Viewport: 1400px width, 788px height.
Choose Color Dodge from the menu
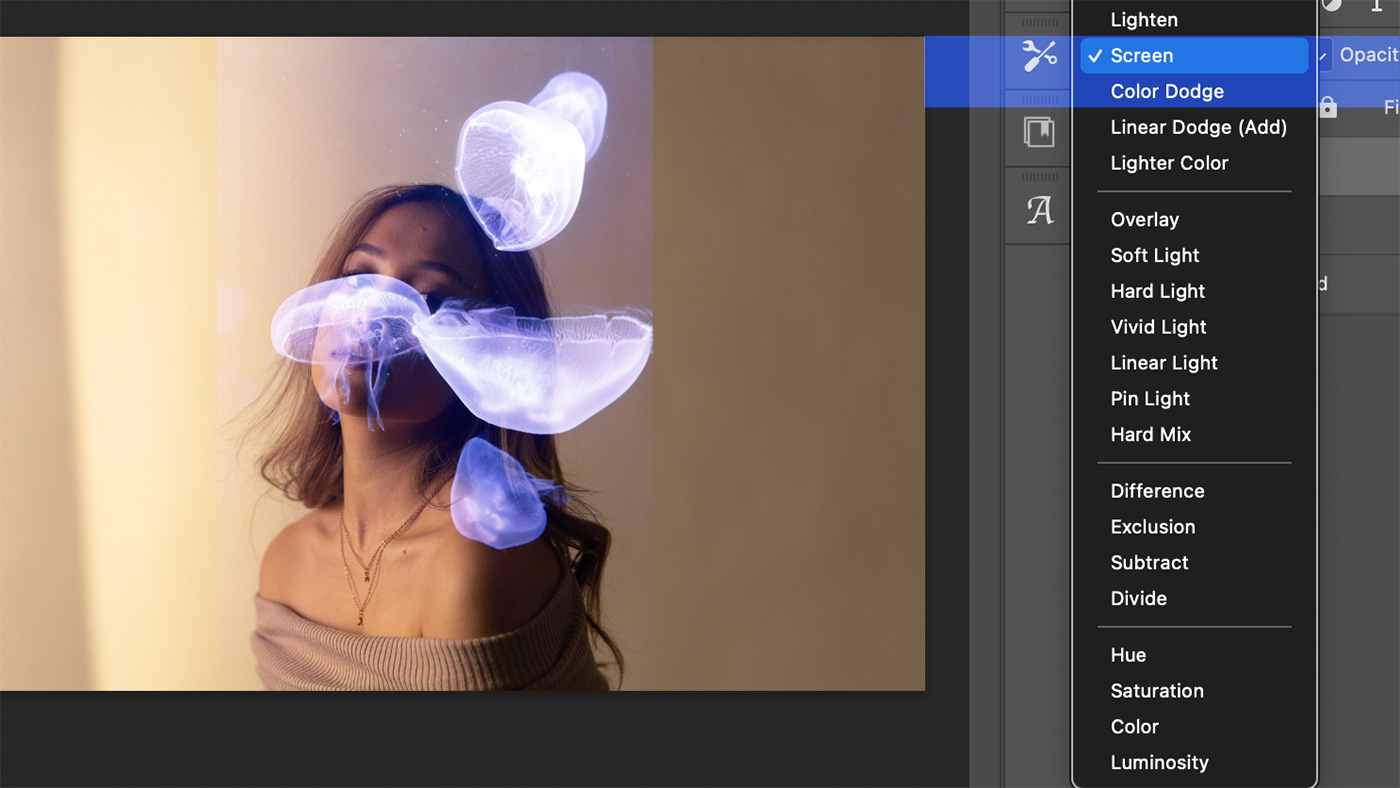click(1167, 91)
